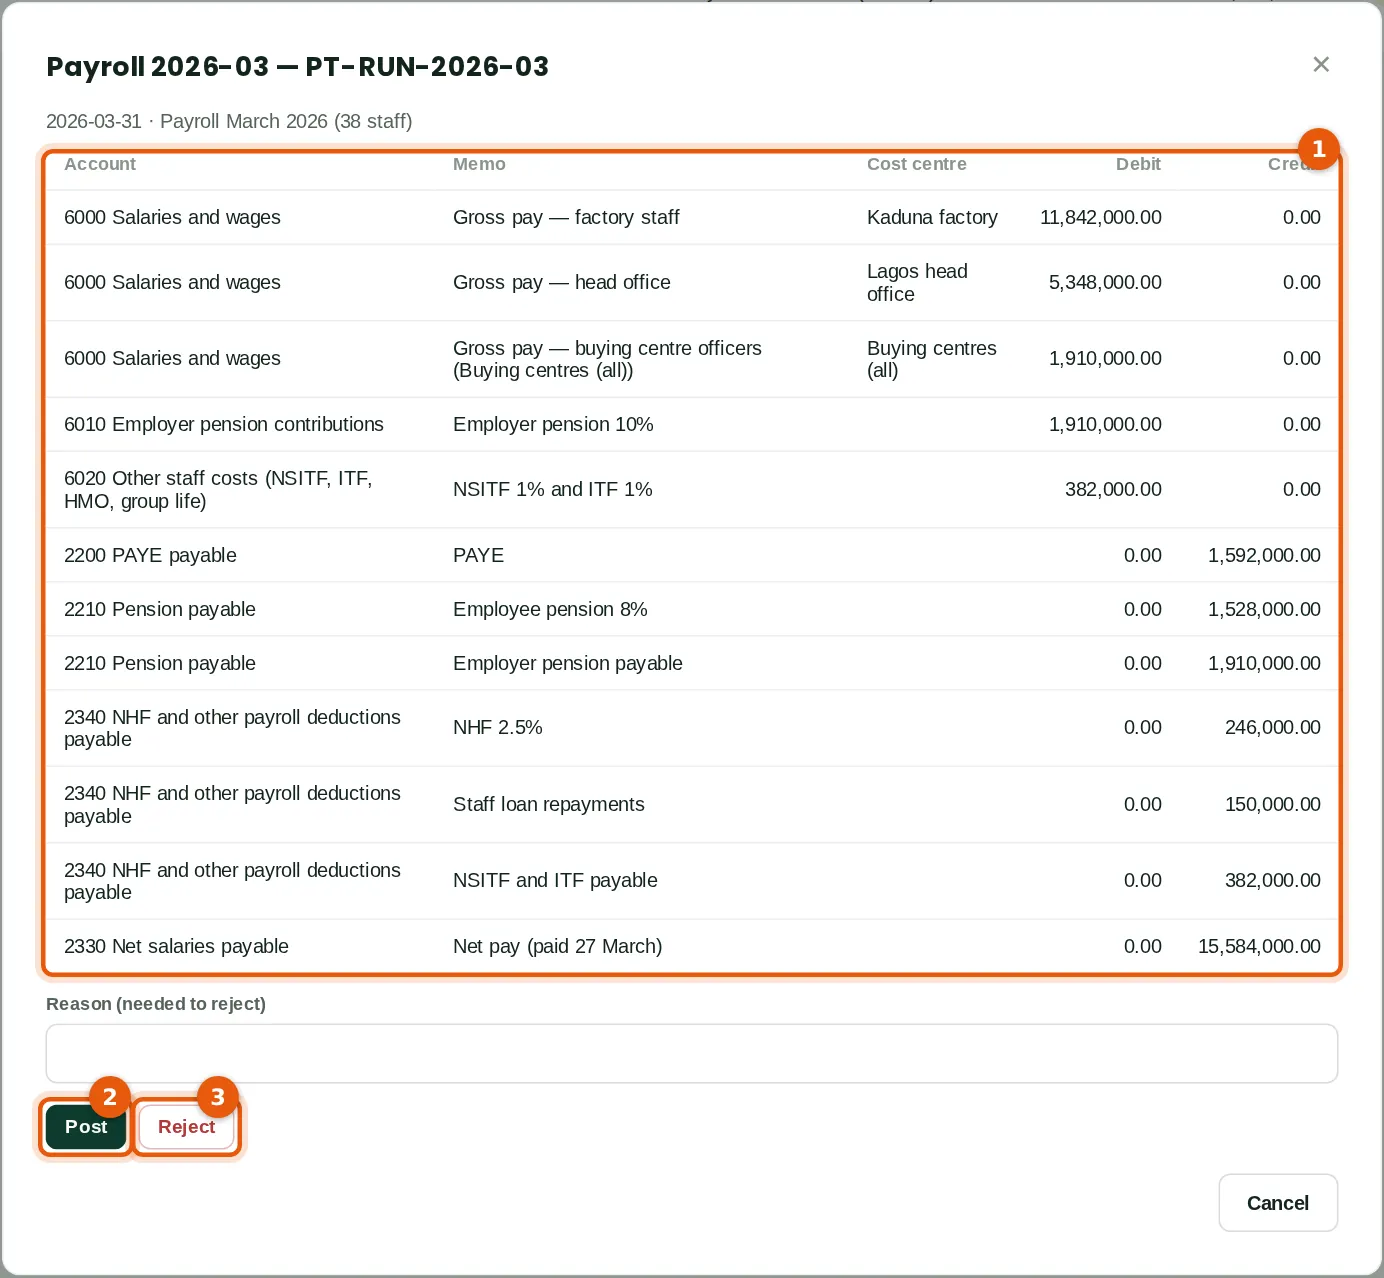Select the 2330 Net salaries payable row

point(692,946)
